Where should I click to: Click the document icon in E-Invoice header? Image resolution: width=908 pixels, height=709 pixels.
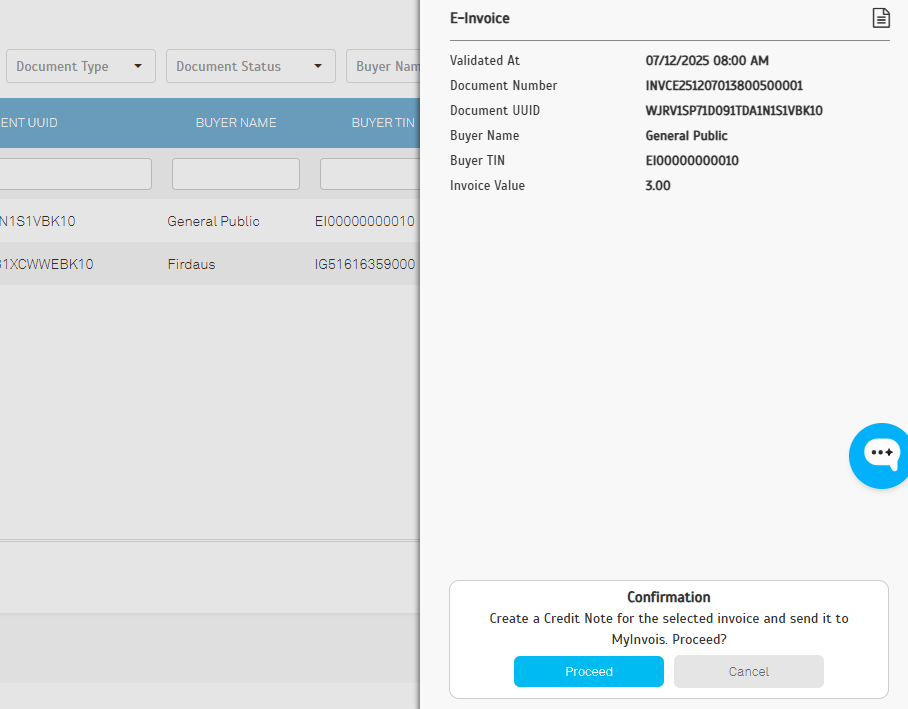click(880, 18)
